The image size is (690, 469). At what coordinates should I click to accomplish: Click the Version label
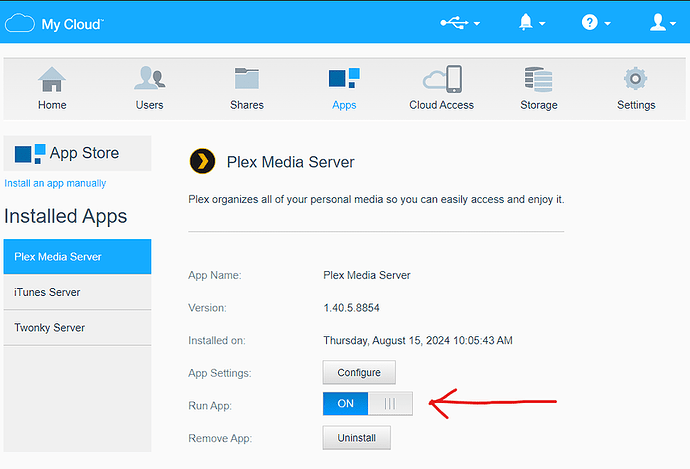pos(207,308)
